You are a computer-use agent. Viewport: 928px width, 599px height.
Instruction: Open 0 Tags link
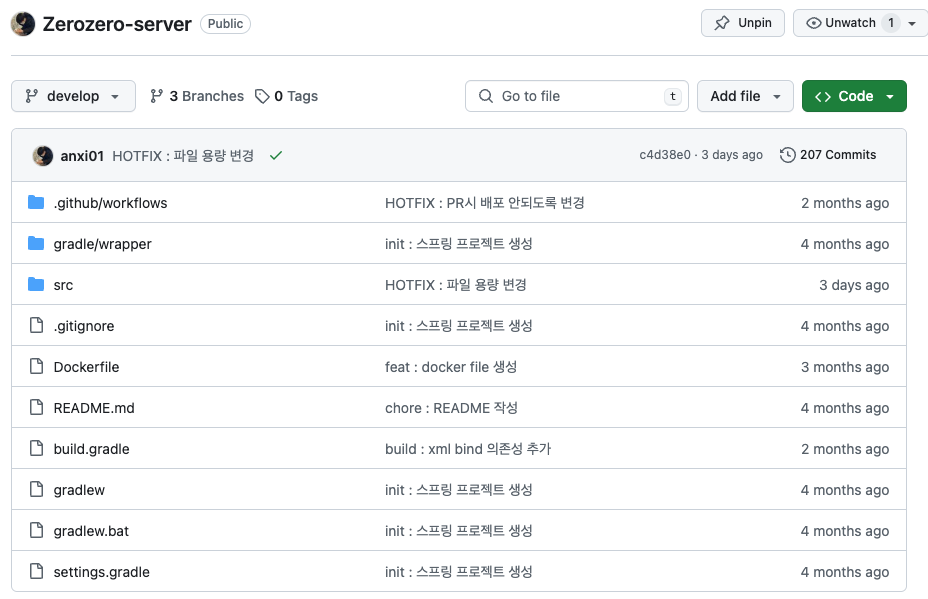tap(286, 96)
